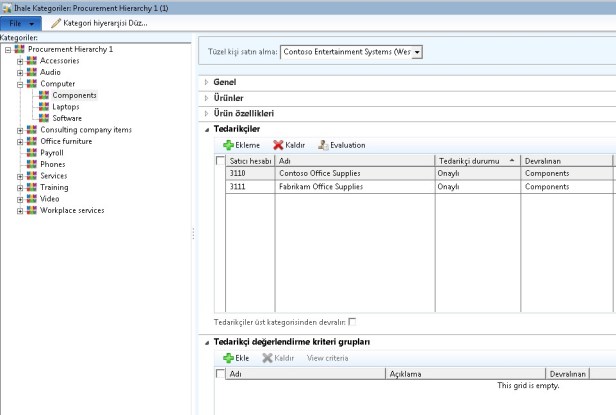616x415 pixels.
Task: Click the red X Kaldır icon
Action: pyautogui.click(x=278, y=146)
